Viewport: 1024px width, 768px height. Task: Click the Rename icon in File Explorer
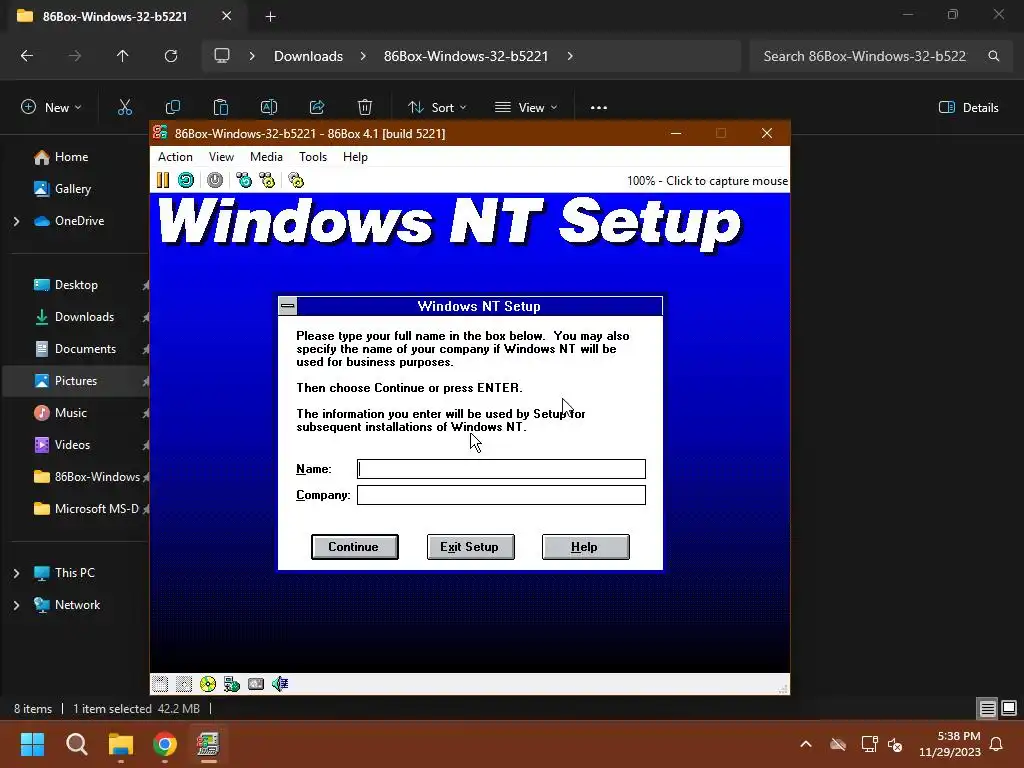coord(269,108)
